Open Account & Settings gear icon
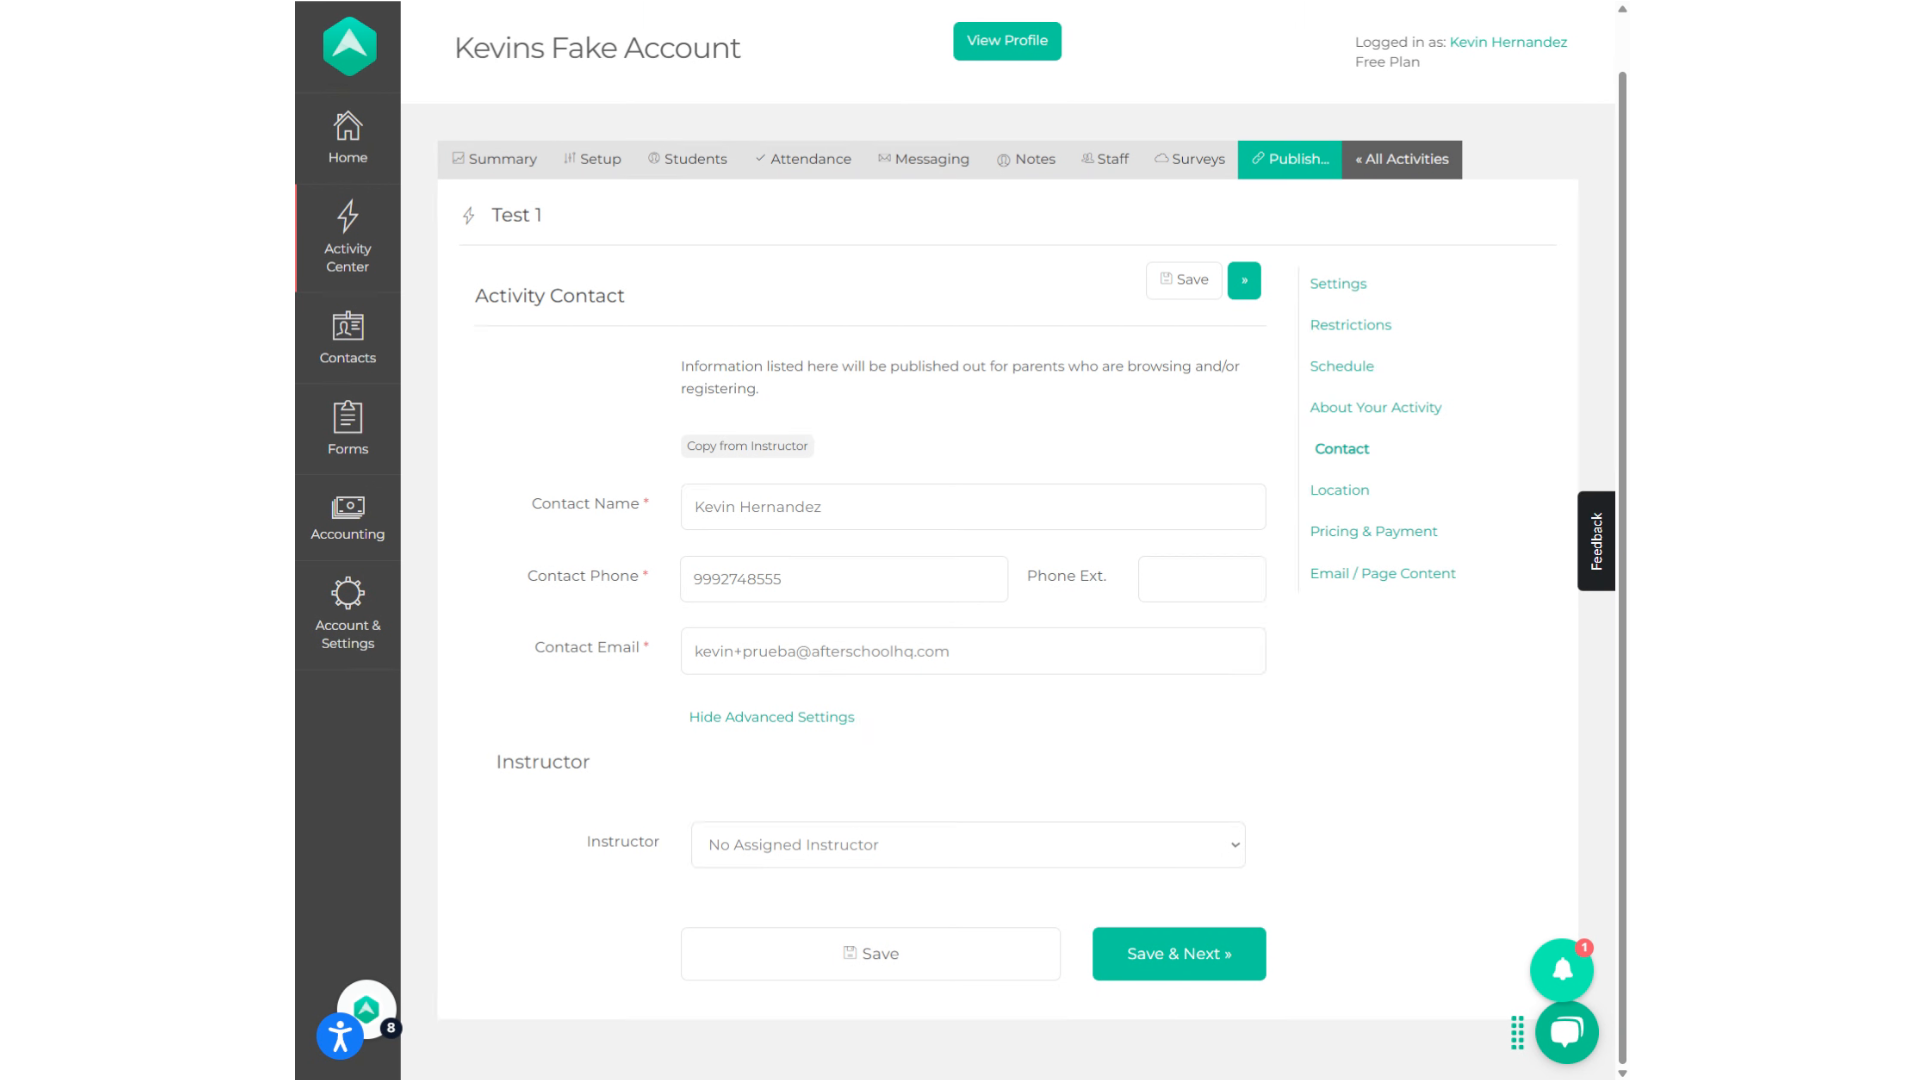 coord(347,593)
